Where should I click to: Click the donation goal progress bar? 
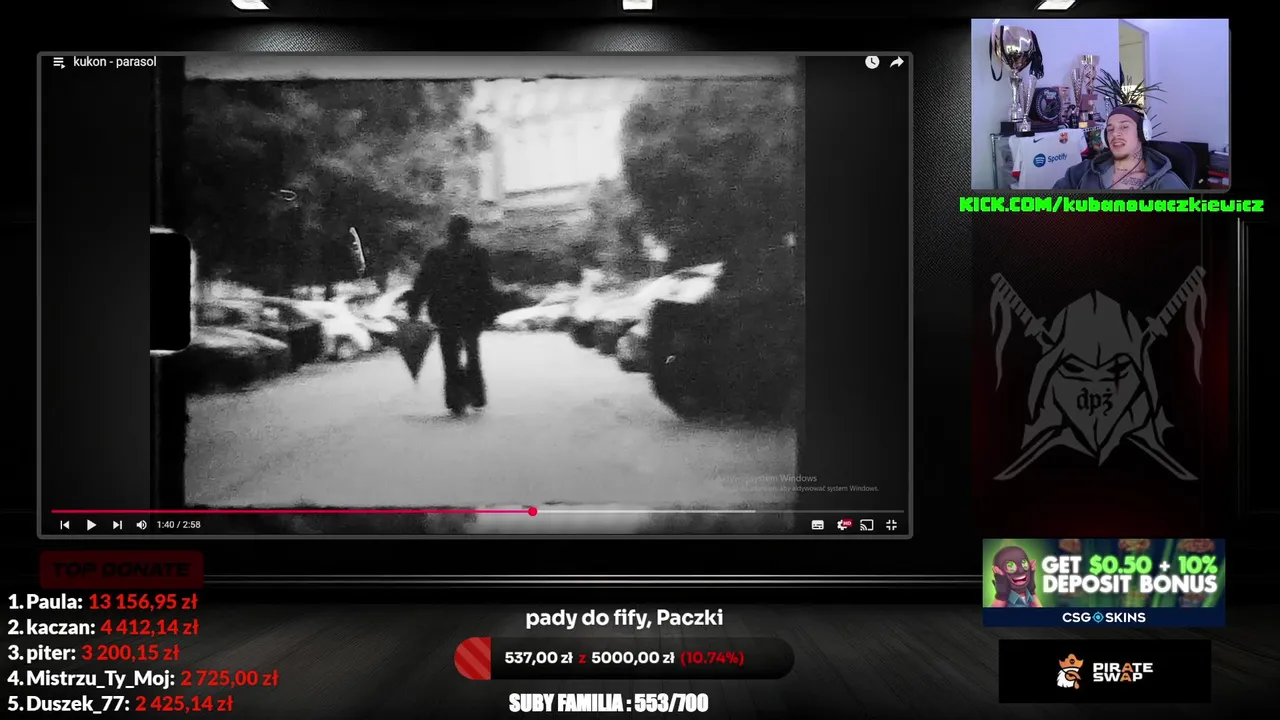point(624,658)
